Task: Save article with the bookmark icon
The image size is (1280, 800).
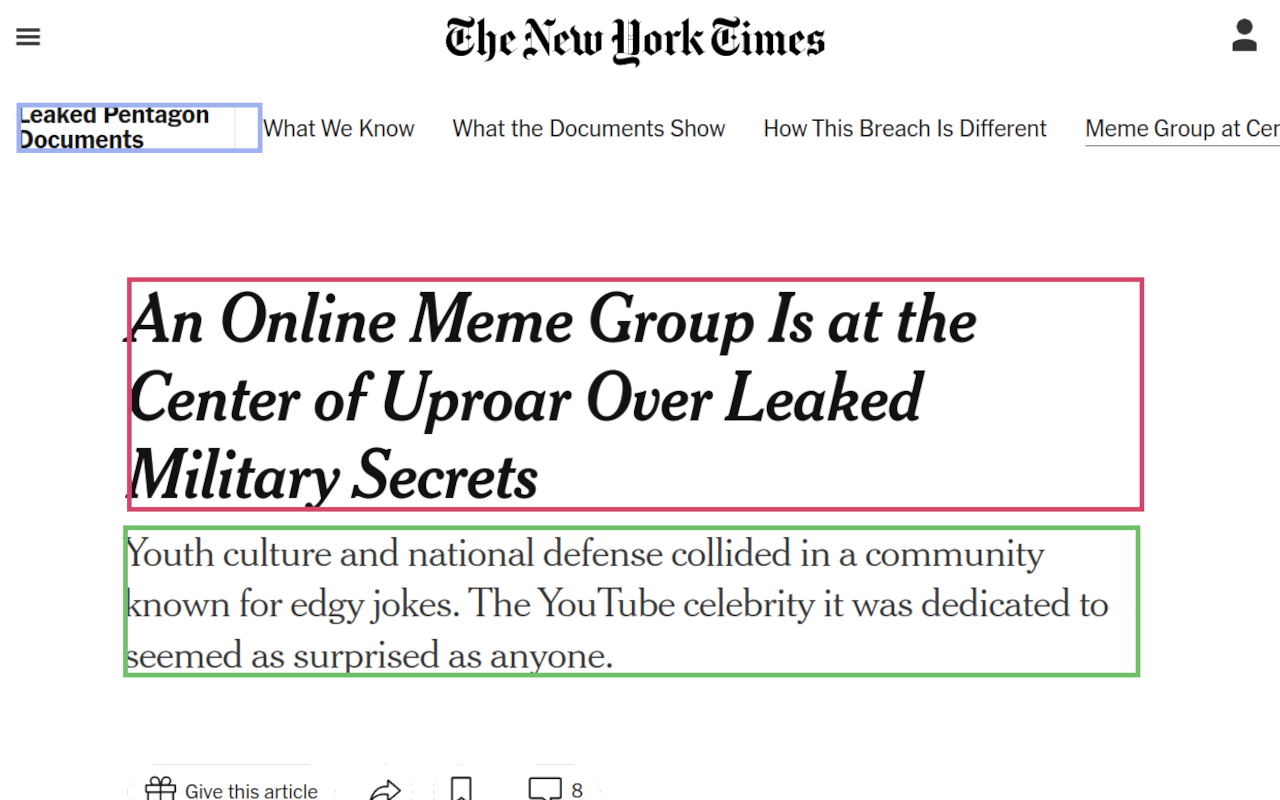Action: tap(461, 790)
